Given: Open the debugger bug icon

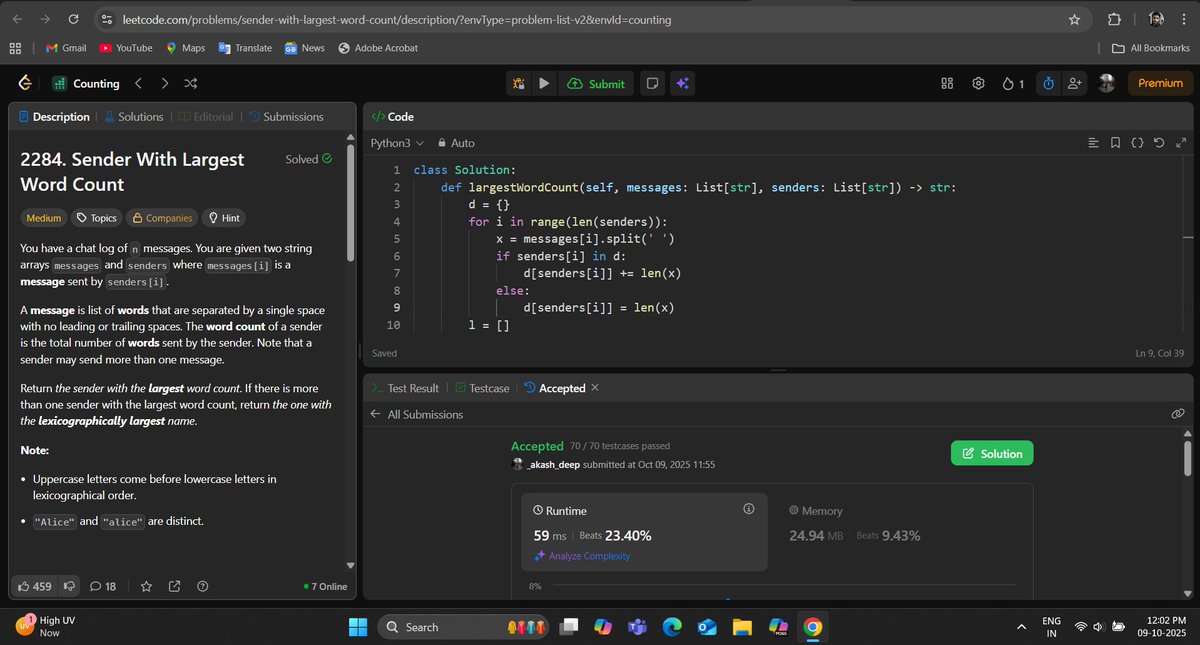Looking at the screenshot, I should [519, 84].
